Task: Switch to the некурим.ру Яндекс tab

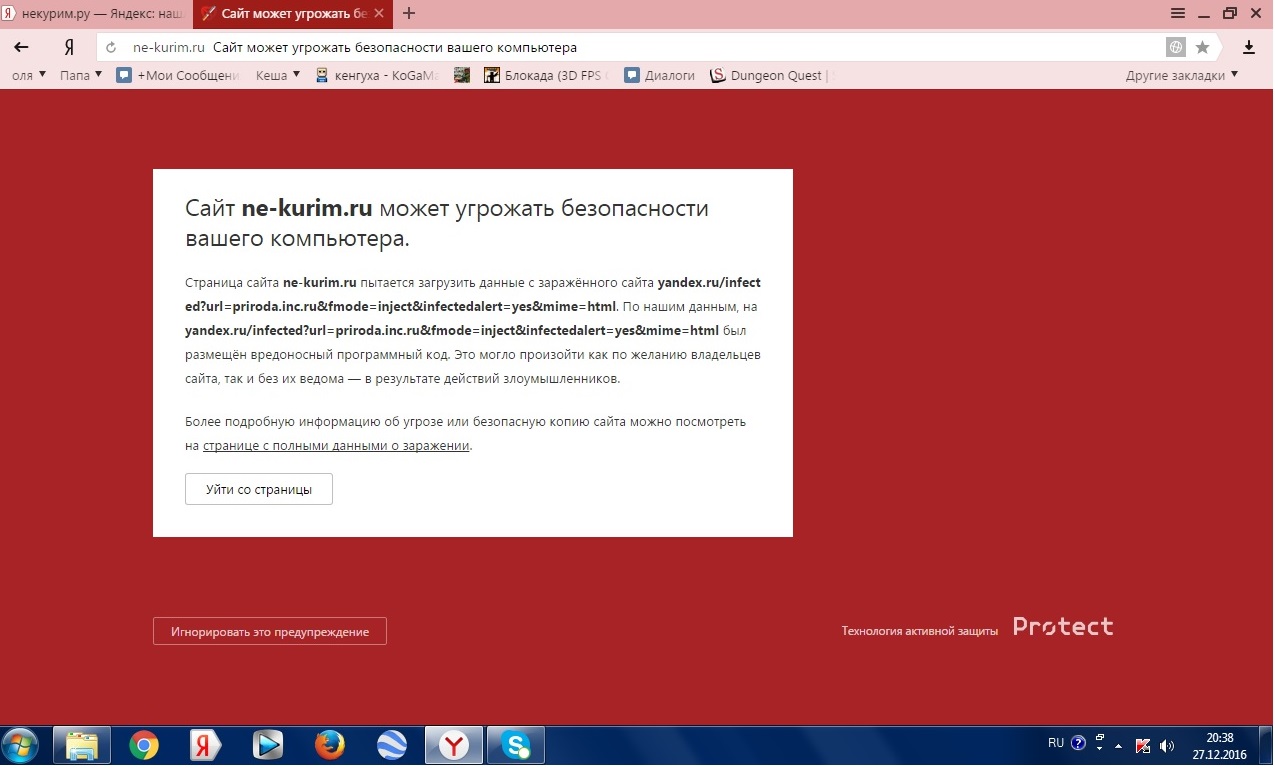Action: [95, 14]
